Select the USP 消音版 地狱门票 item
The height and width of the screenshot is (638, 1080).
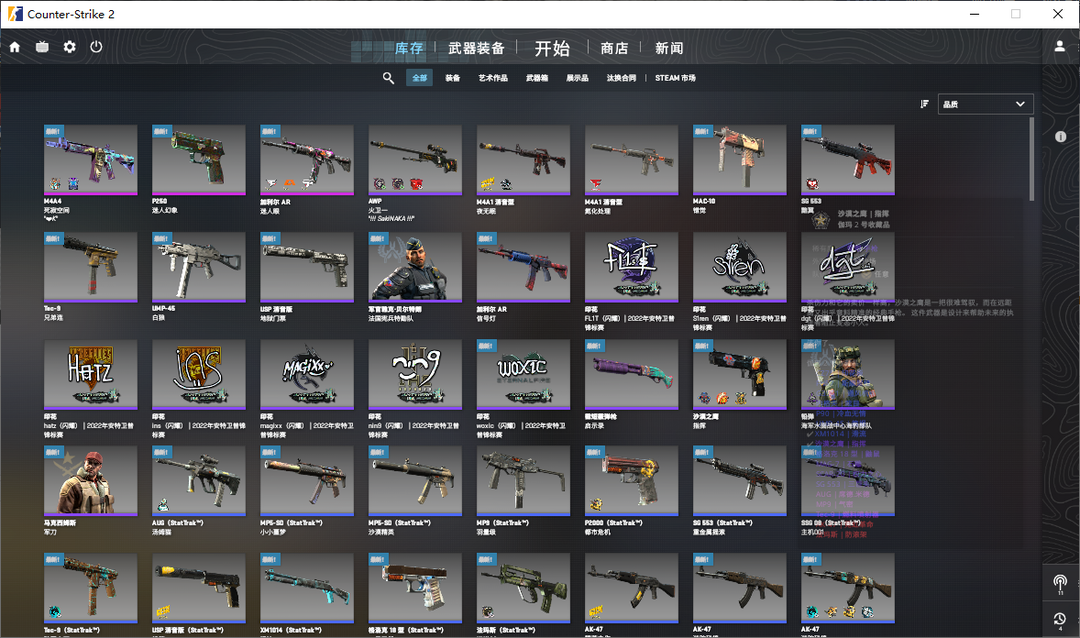(307, 267)
